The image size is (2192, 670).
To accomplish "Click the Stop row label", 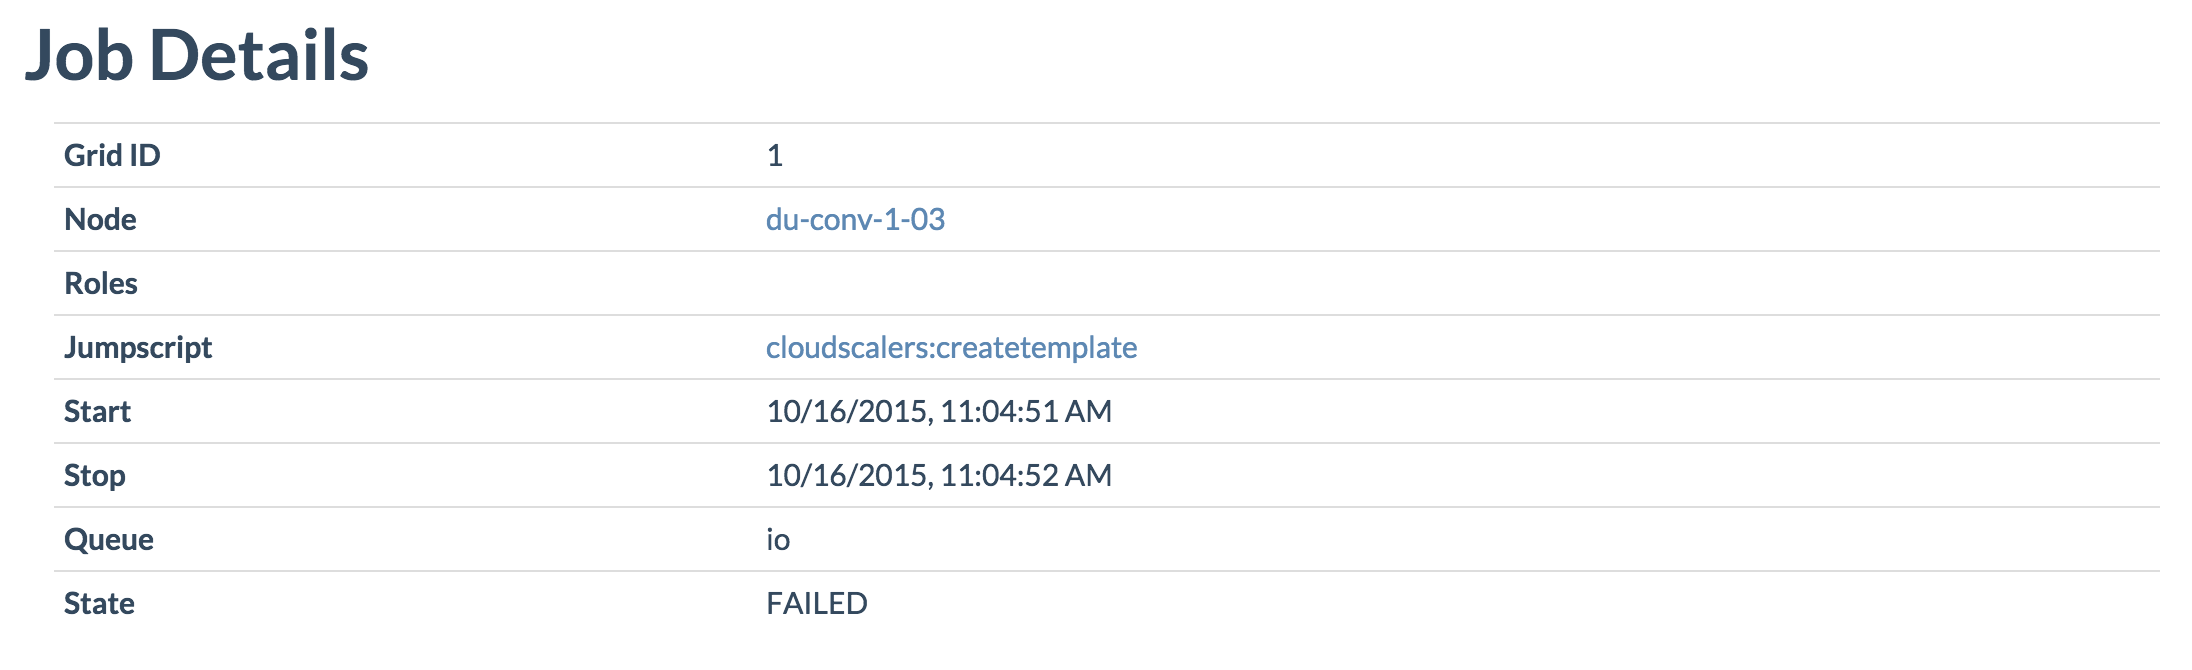I will point(95,475).
